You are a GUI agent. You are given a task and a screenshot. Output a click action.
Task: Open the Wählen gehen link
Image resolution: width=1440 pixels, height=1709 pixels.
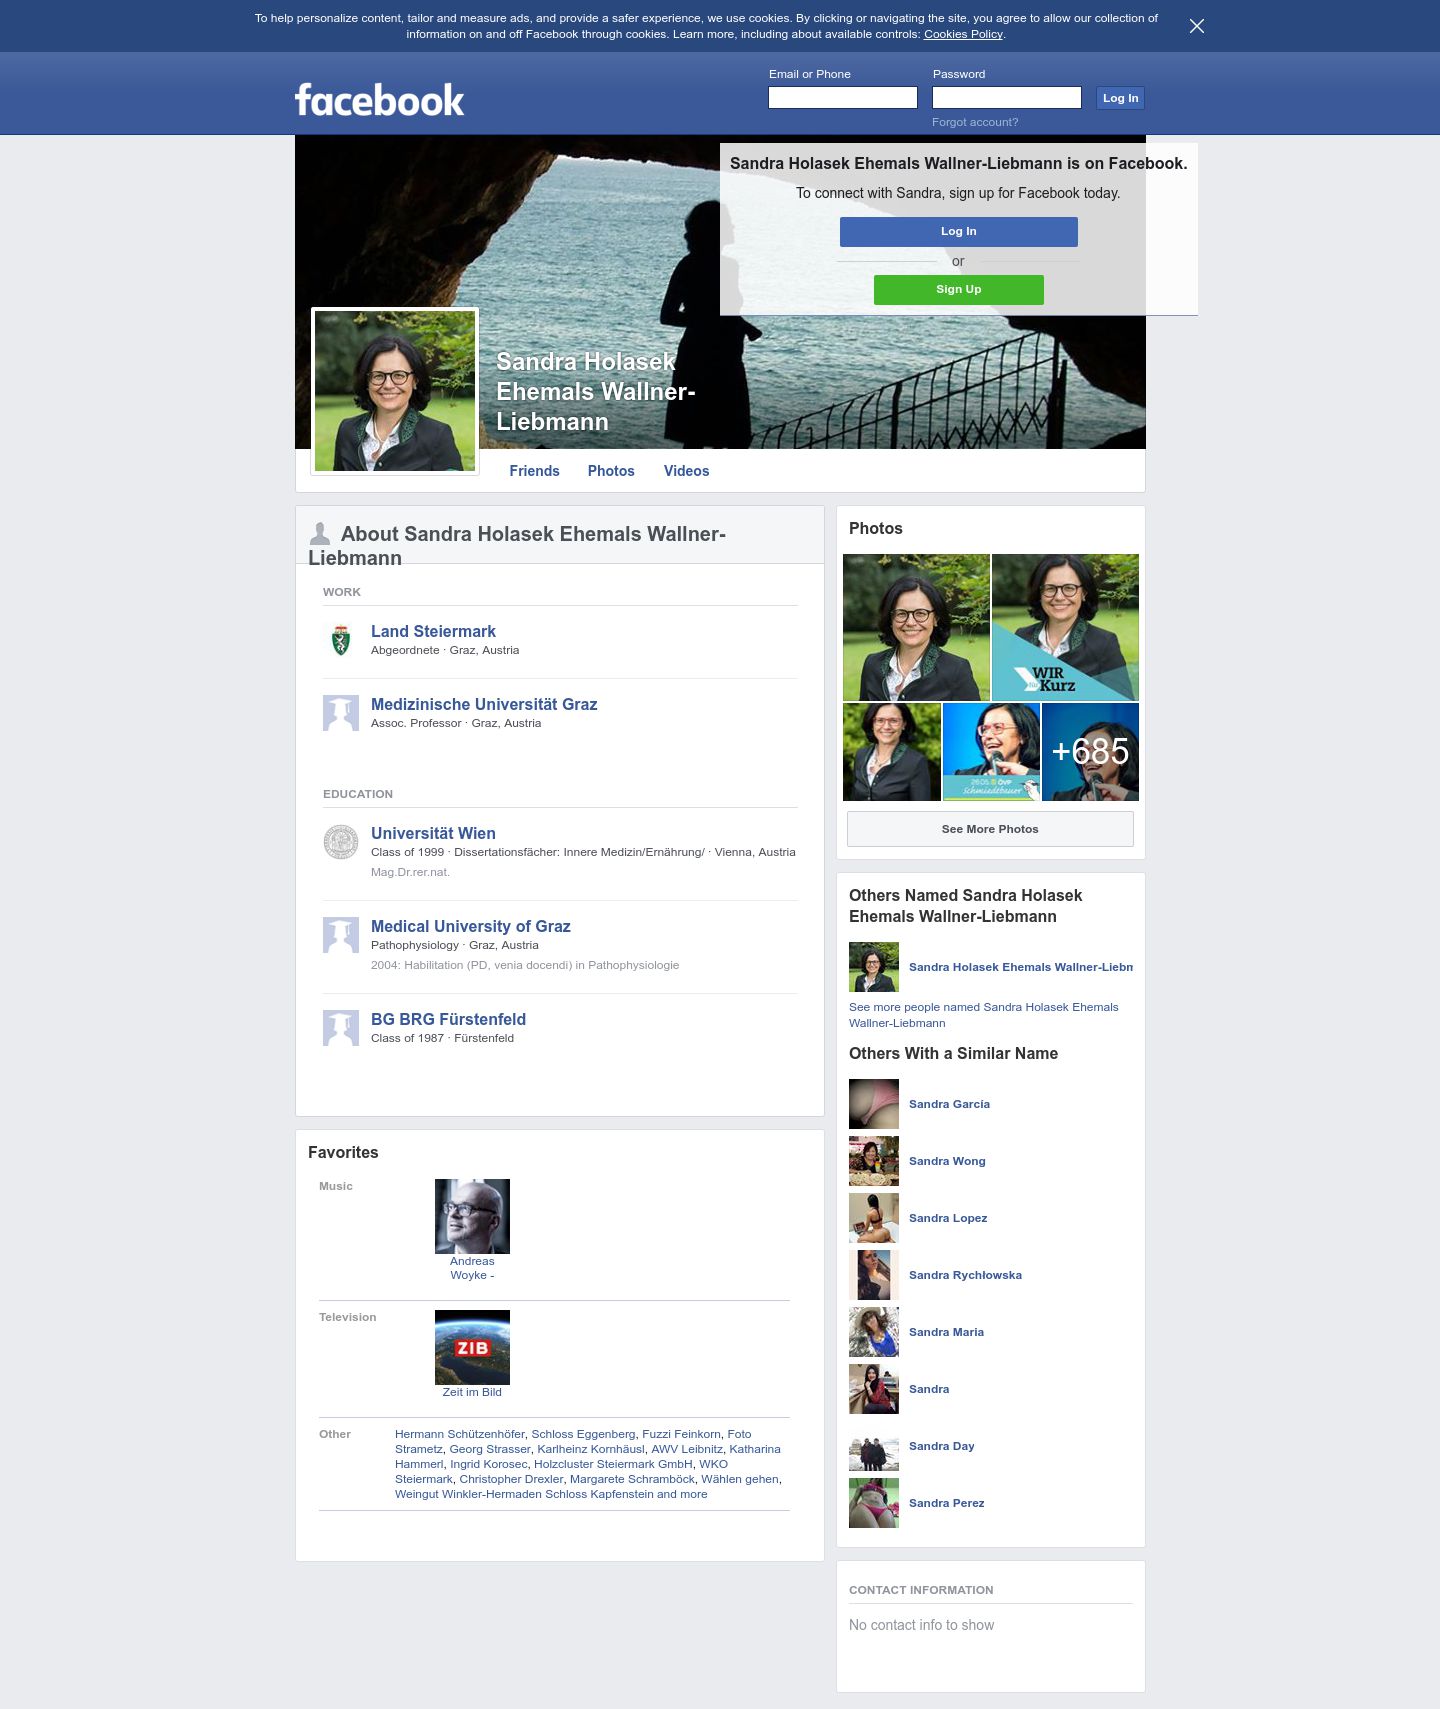pos(740,1479)
